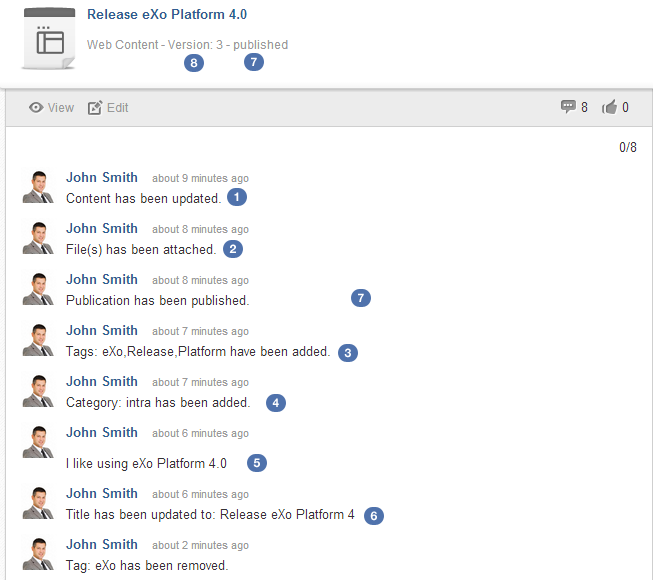Click 'Title has been updated to: Release eXo Platform 4'
Viewport: 653px width, 580px height.
click(210, 515)
